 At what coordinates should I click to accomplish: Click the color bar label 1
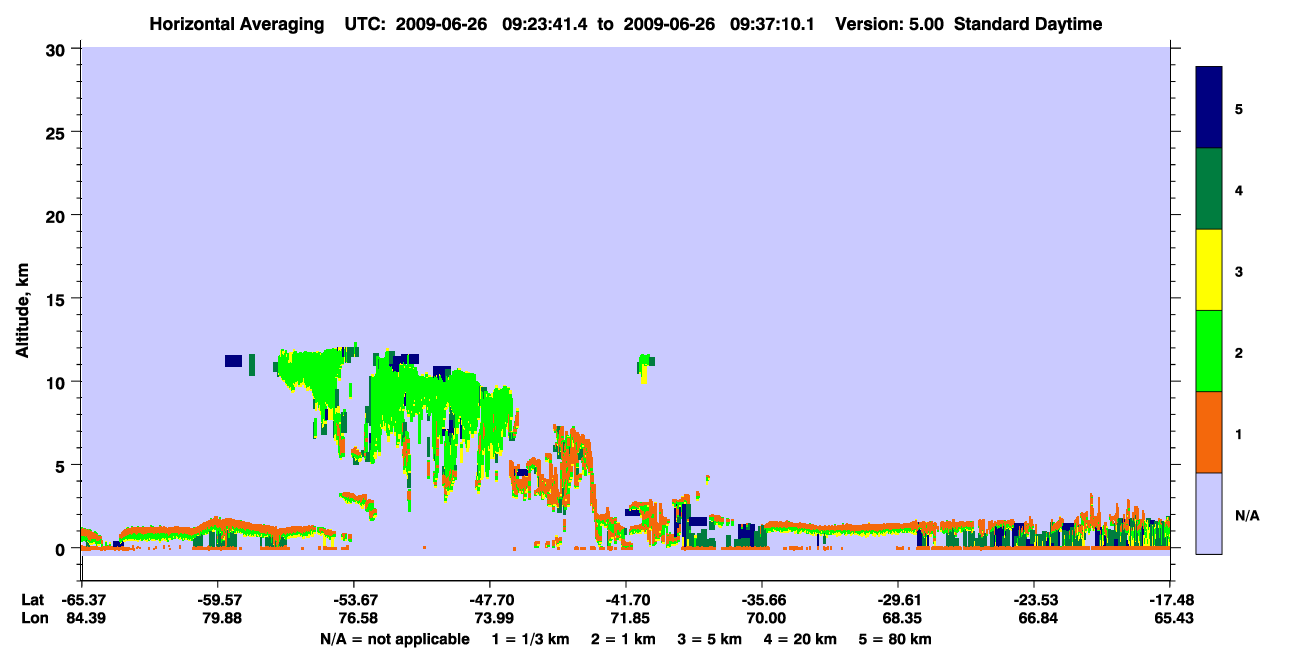[x=1239, y=433]
